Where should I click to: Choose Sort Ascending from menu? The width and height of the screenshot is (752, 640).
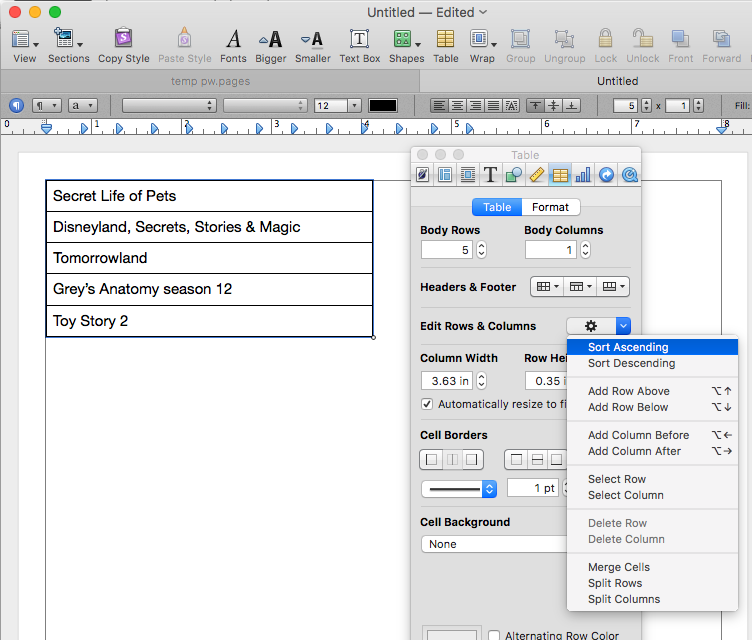(x=652, y=347)
